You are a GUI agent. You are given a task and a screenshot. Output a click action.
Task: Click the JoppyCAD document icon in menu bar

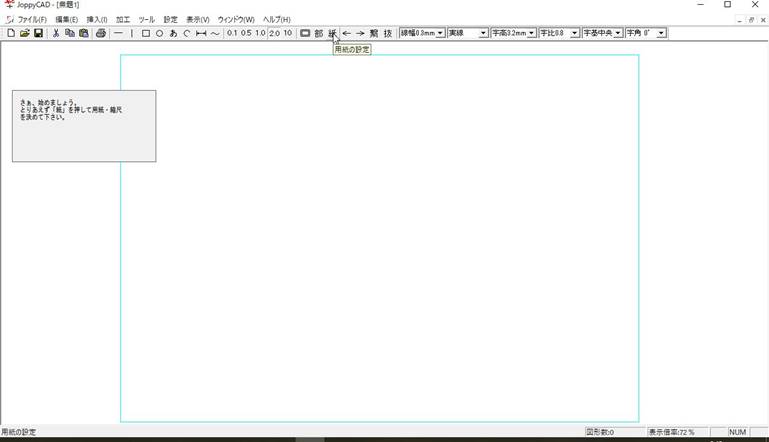(9, 20)
